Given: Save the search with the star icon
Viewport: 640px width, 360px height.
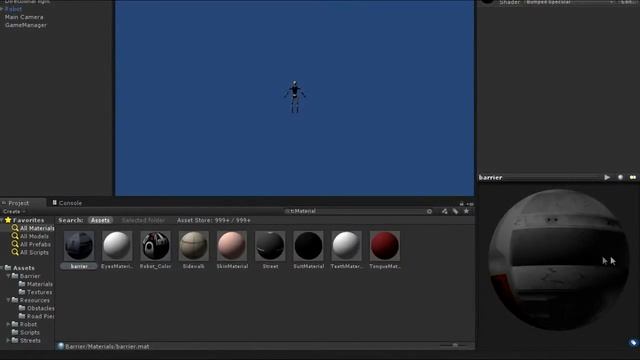Looking at the screenshot, I should tap(467, 211).
